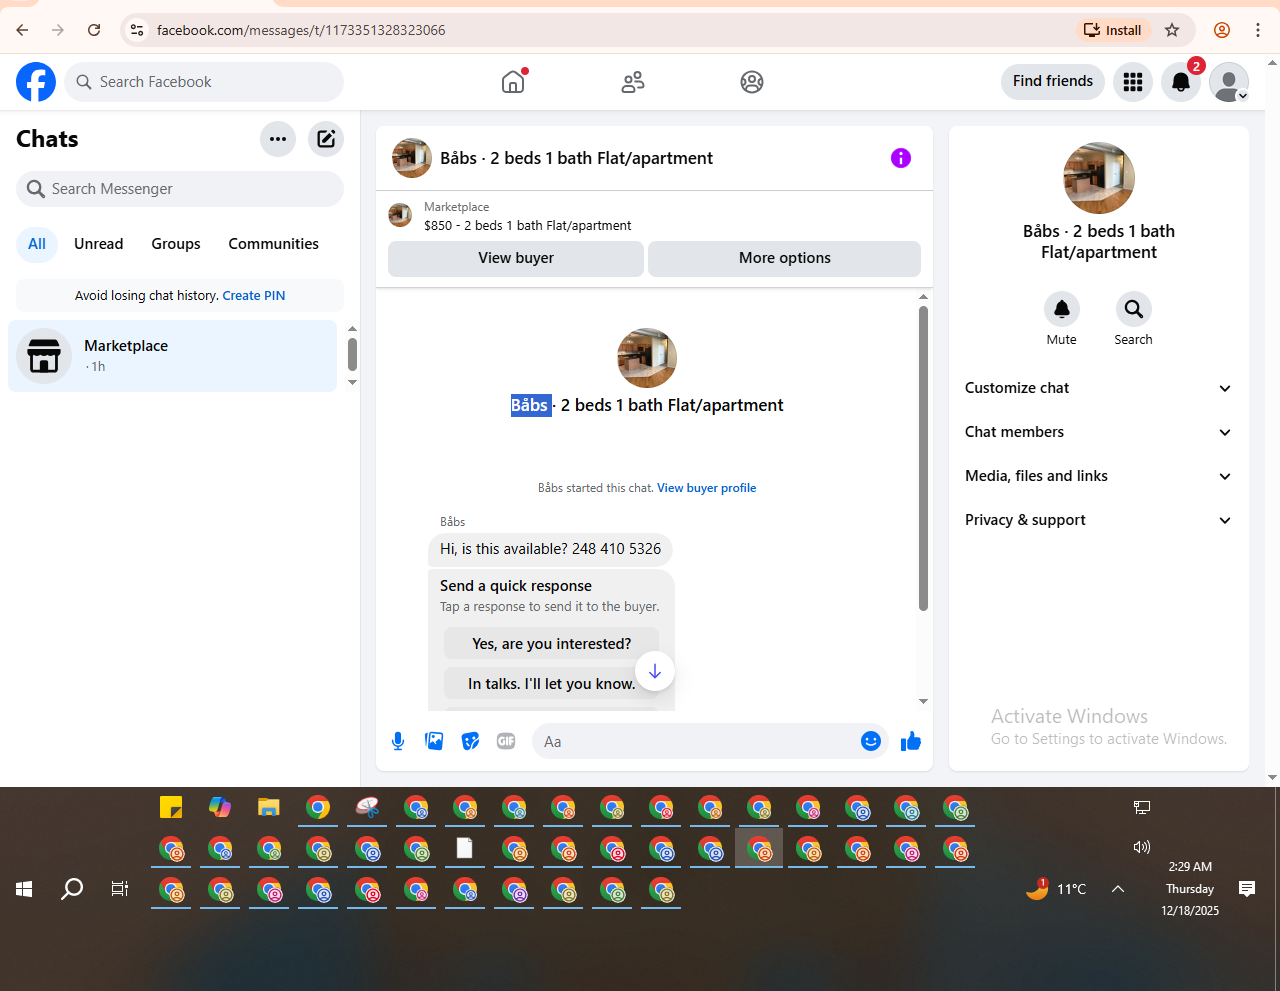Screen dimensions: 1280x991
Task: Choose a sticker with sticker icon
Action: (470, 741)
